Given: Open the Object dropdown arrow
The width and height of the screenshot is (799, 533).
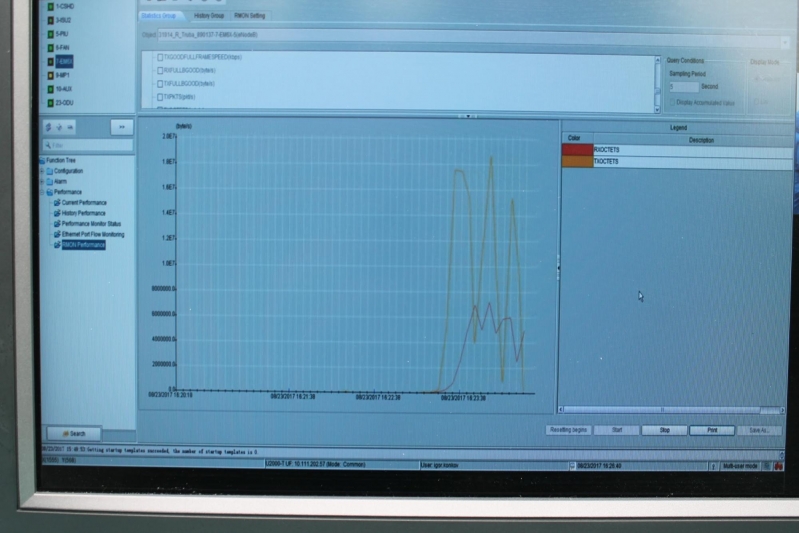Looking at the screenshot, I should [x=785, y=42].
